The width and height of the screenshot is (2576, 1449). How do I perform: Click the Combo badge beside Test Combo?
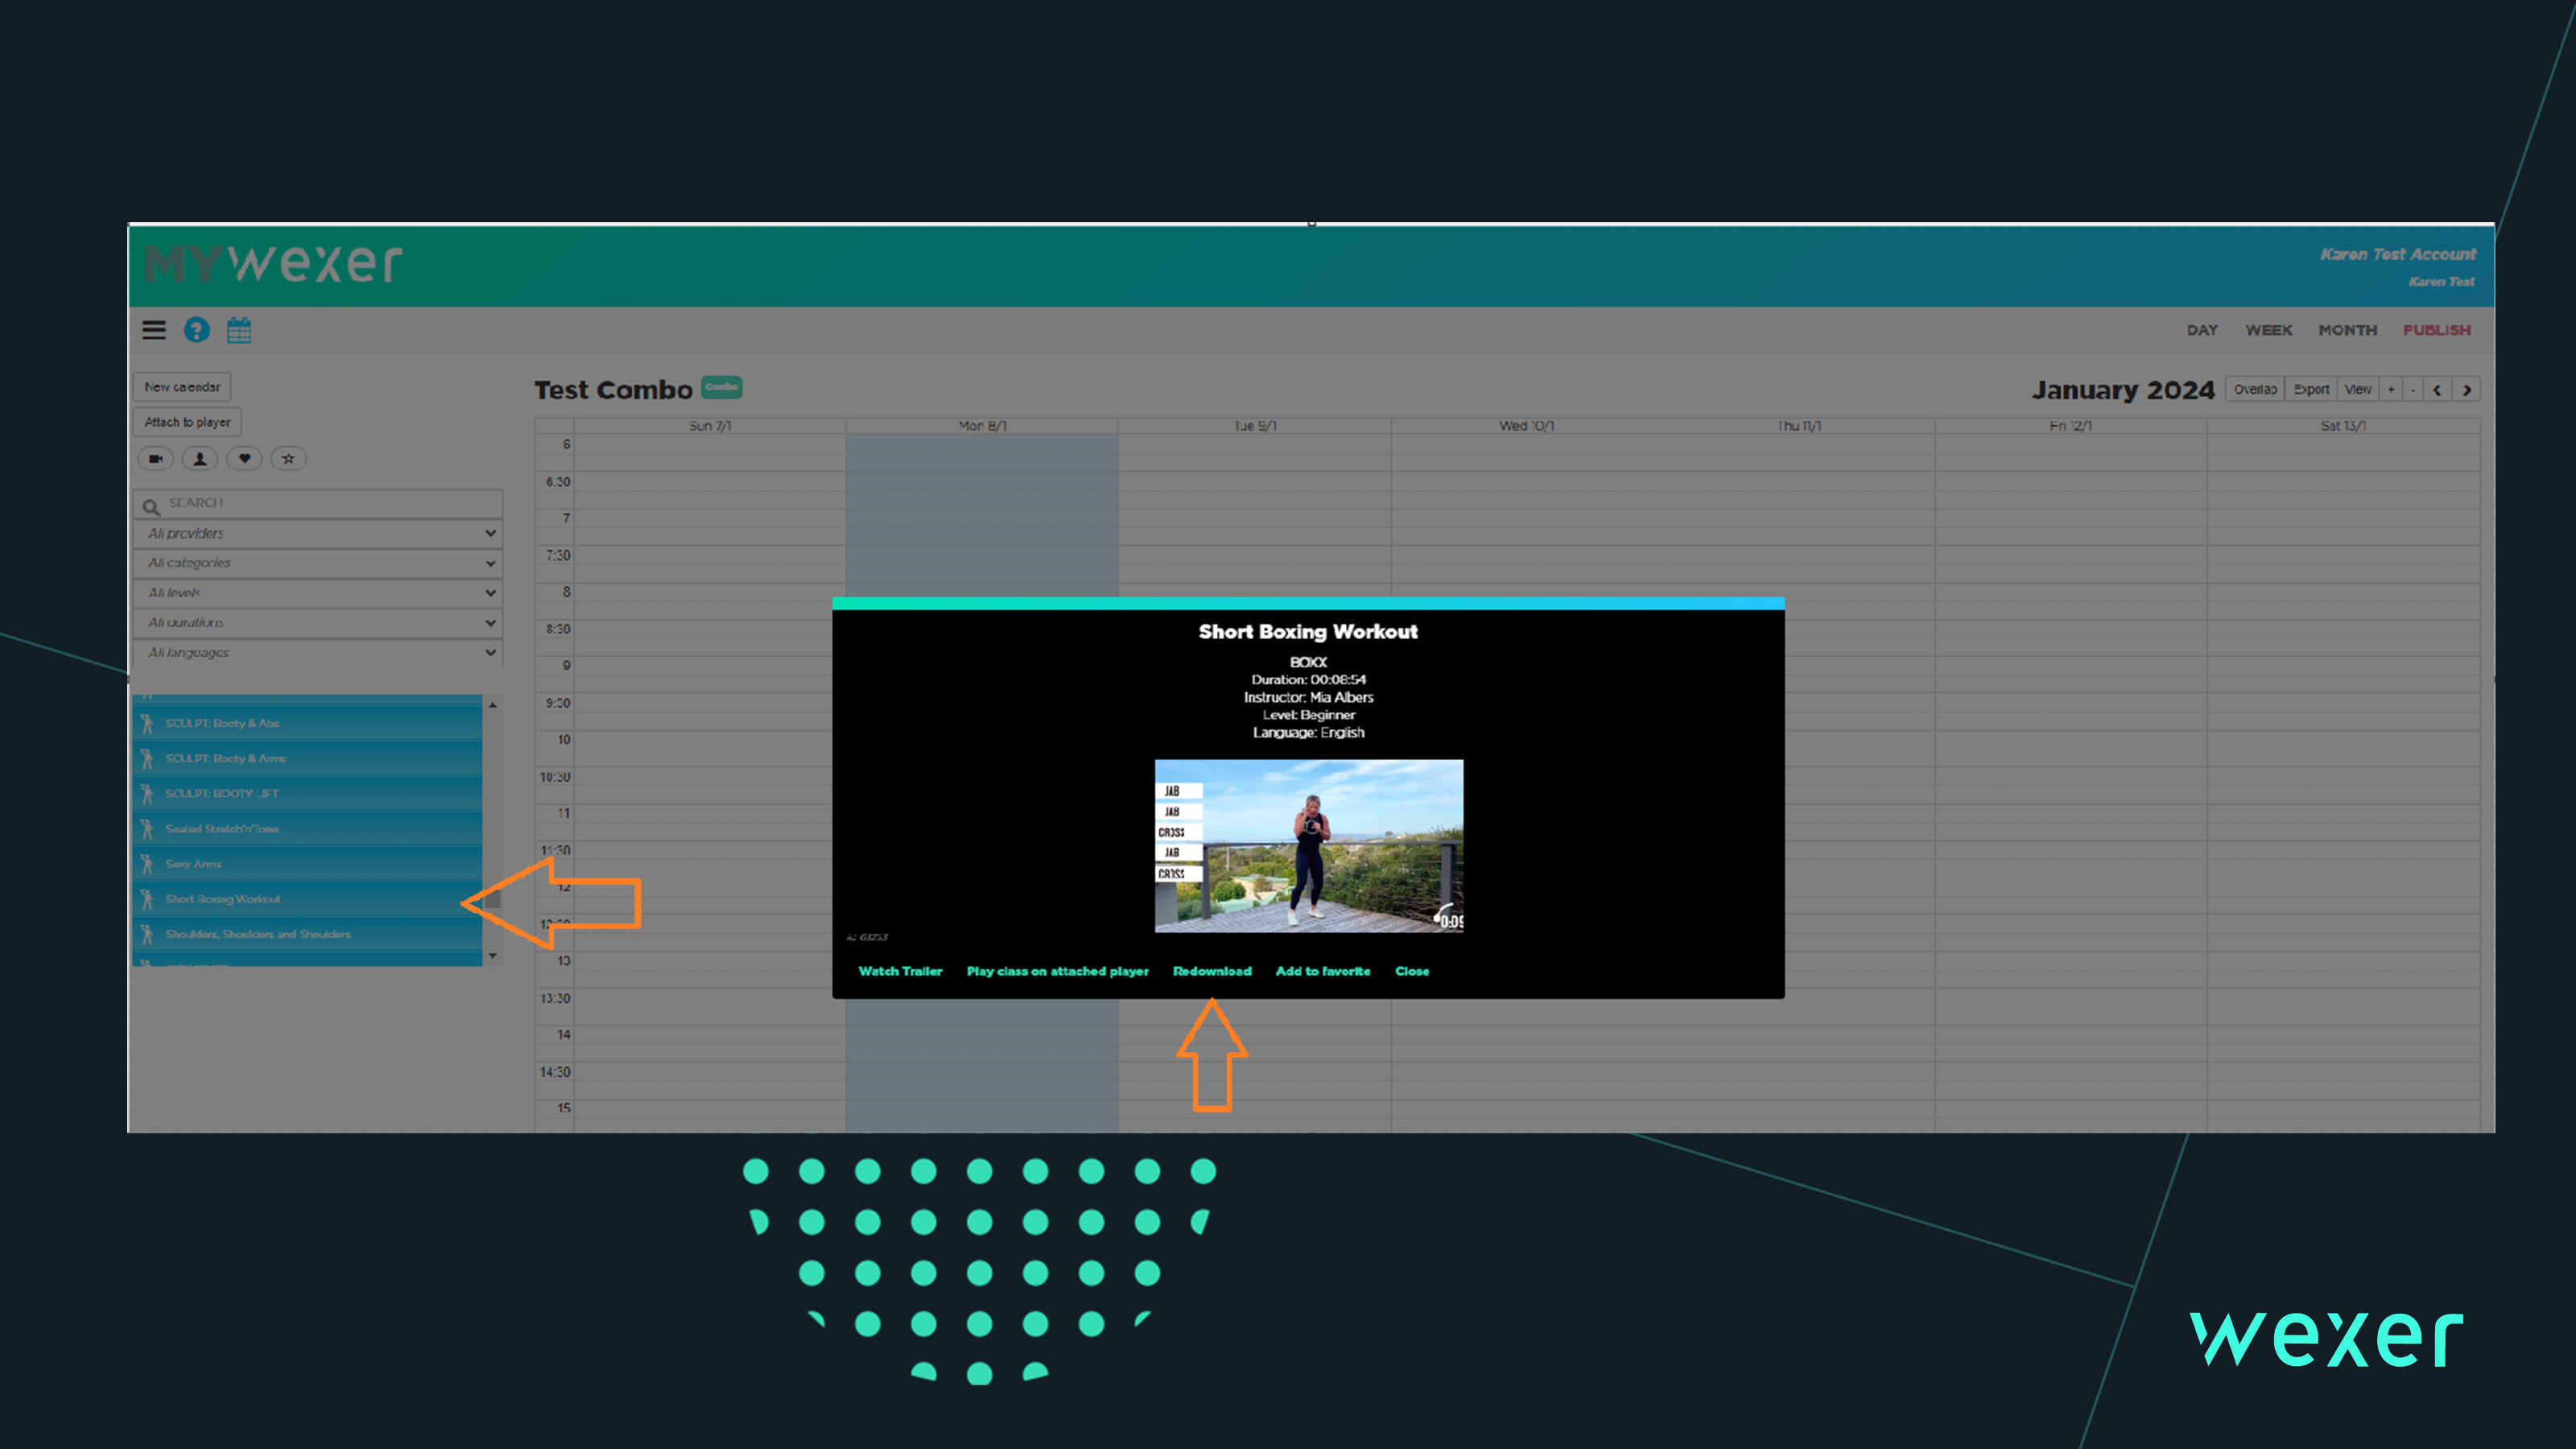[721, 387]
